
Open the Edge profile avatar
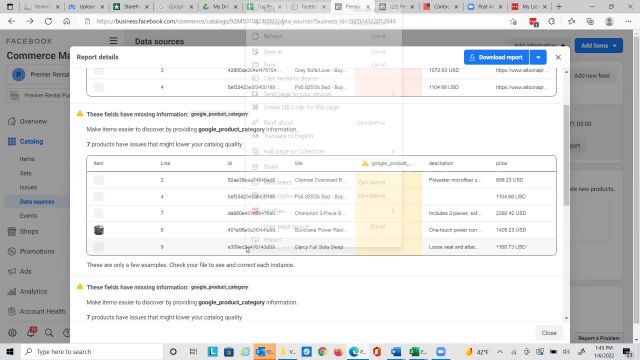[x=609, y=21]
